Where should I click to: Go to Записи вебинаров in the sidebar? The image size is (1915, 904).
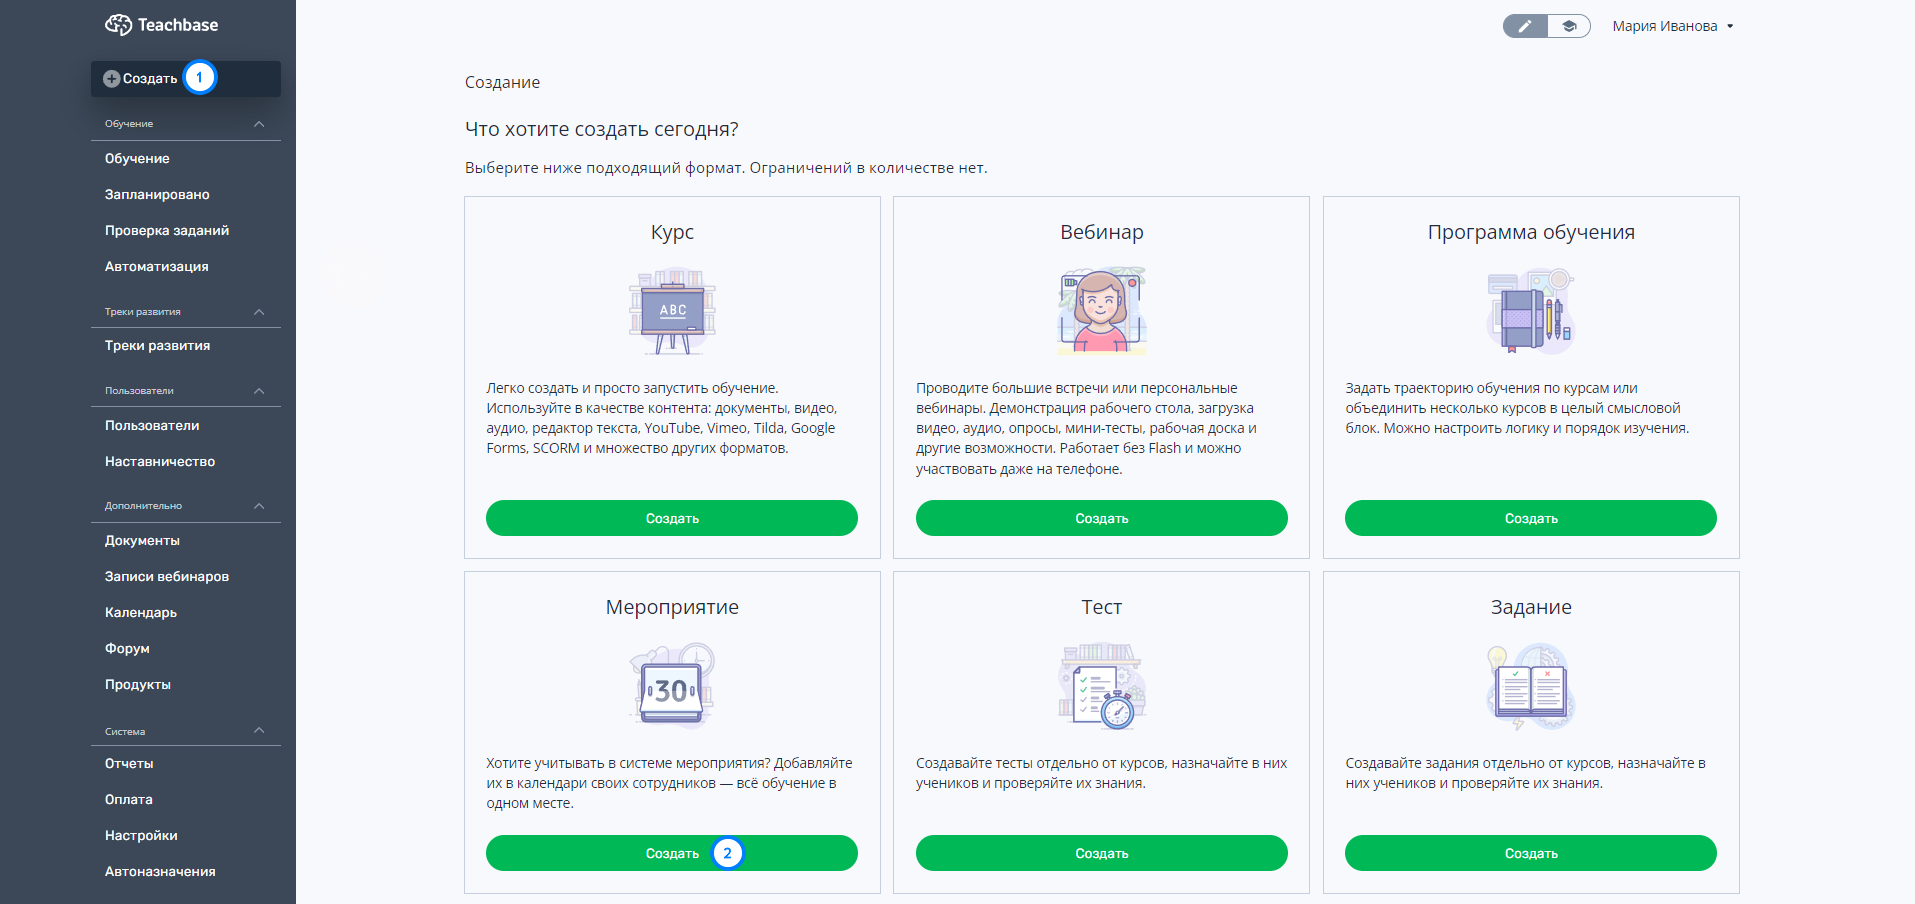(167, 577)
